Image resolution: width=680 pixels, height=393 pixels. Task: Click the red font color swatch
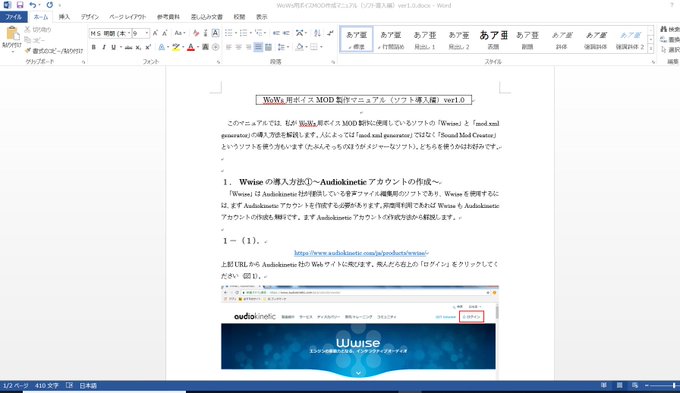(191, 47)
